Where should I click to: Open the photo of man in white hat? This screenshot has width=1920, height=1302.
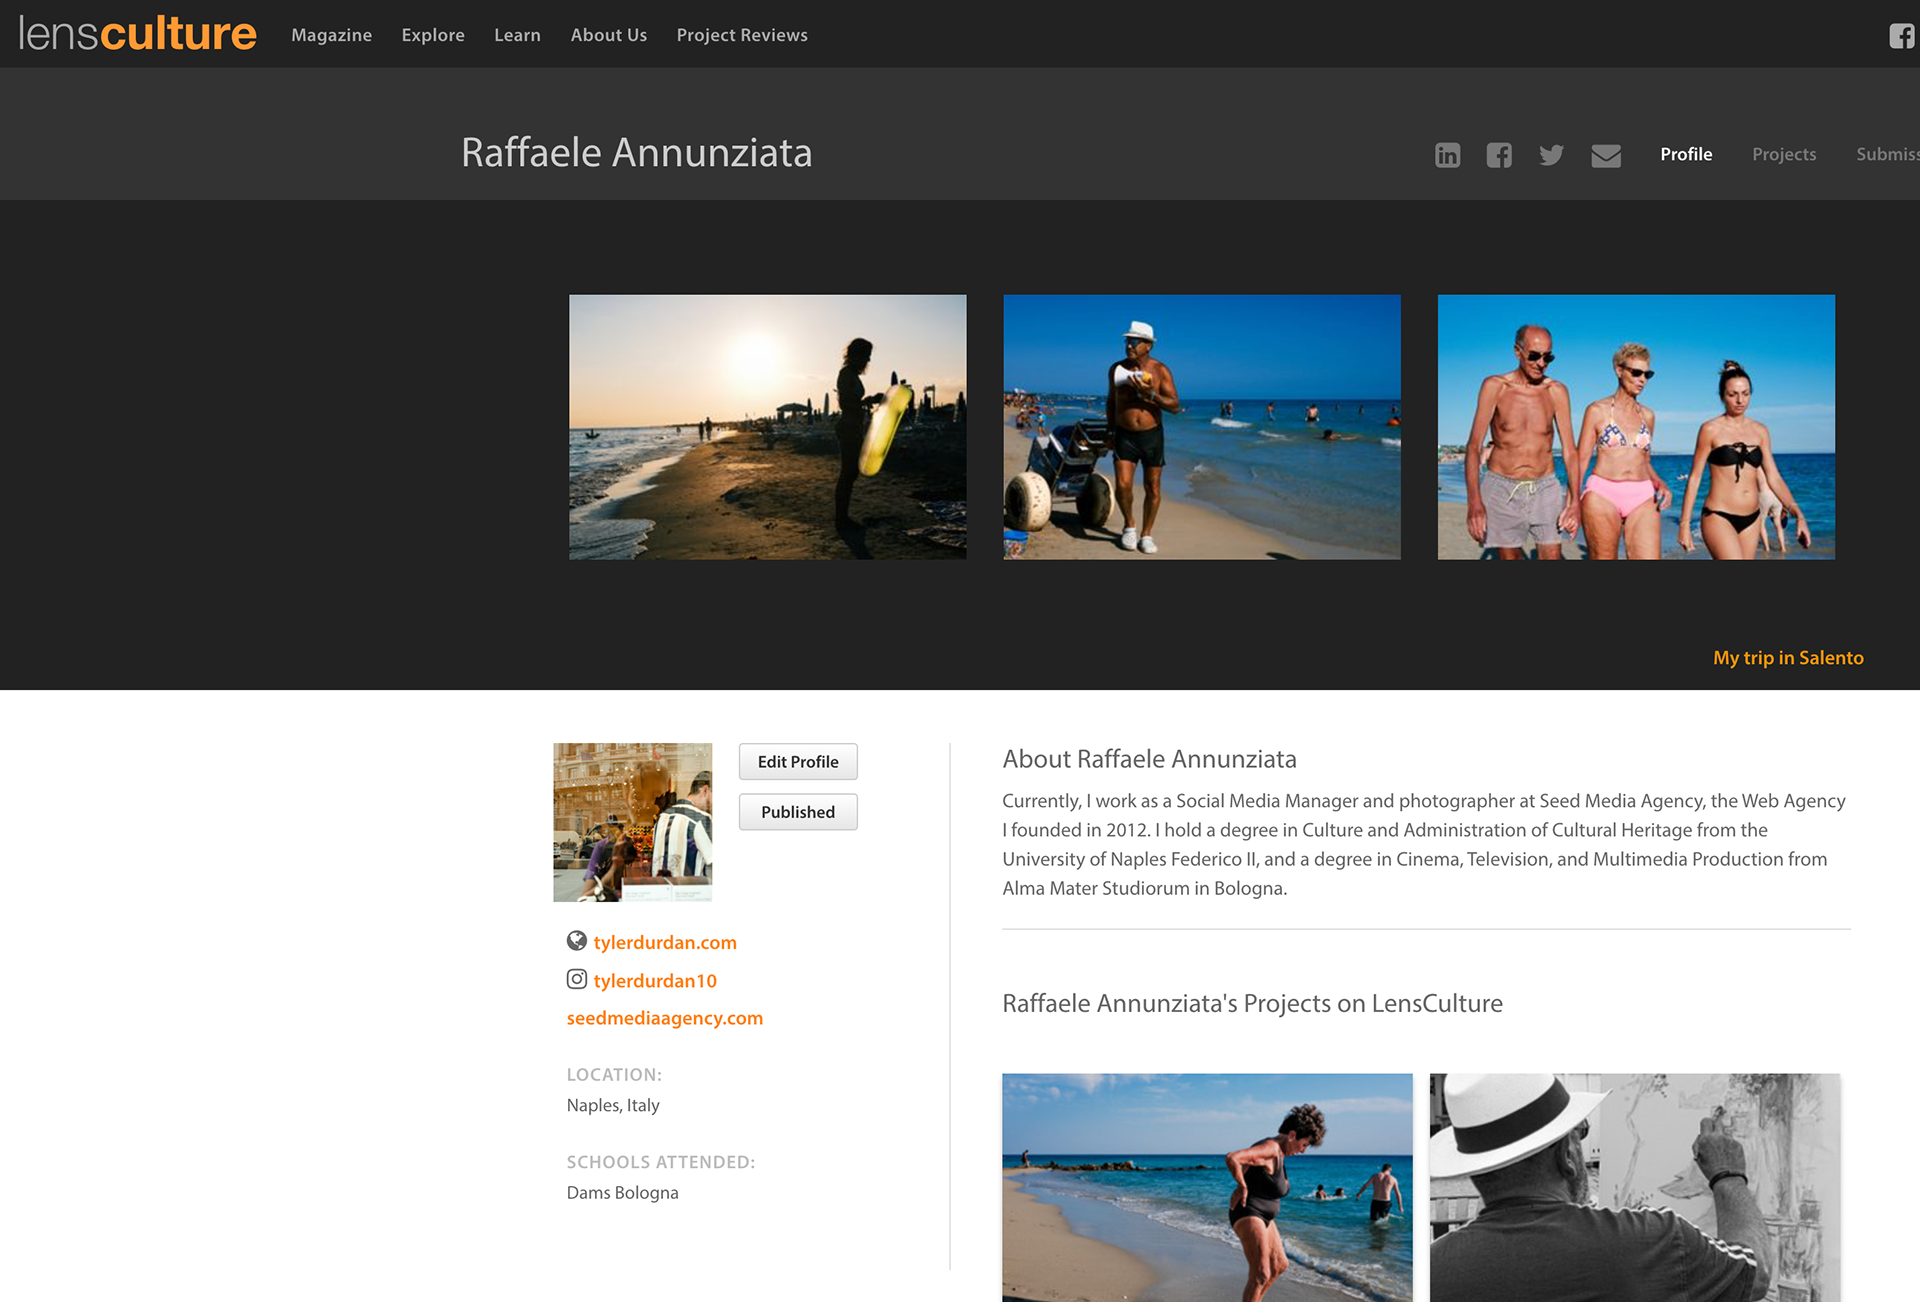[x=1202, y=427]
